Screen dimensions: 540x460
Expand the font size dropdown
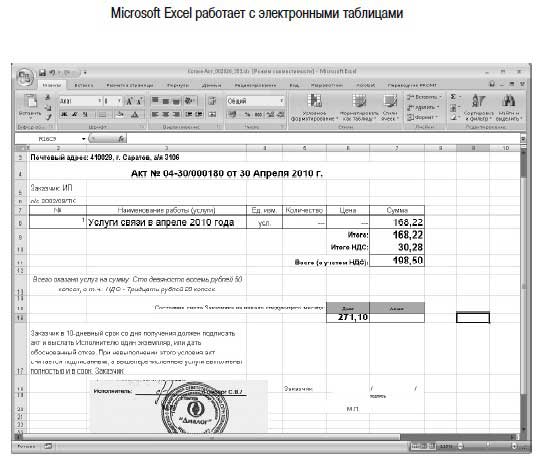(x=119, y=101)
